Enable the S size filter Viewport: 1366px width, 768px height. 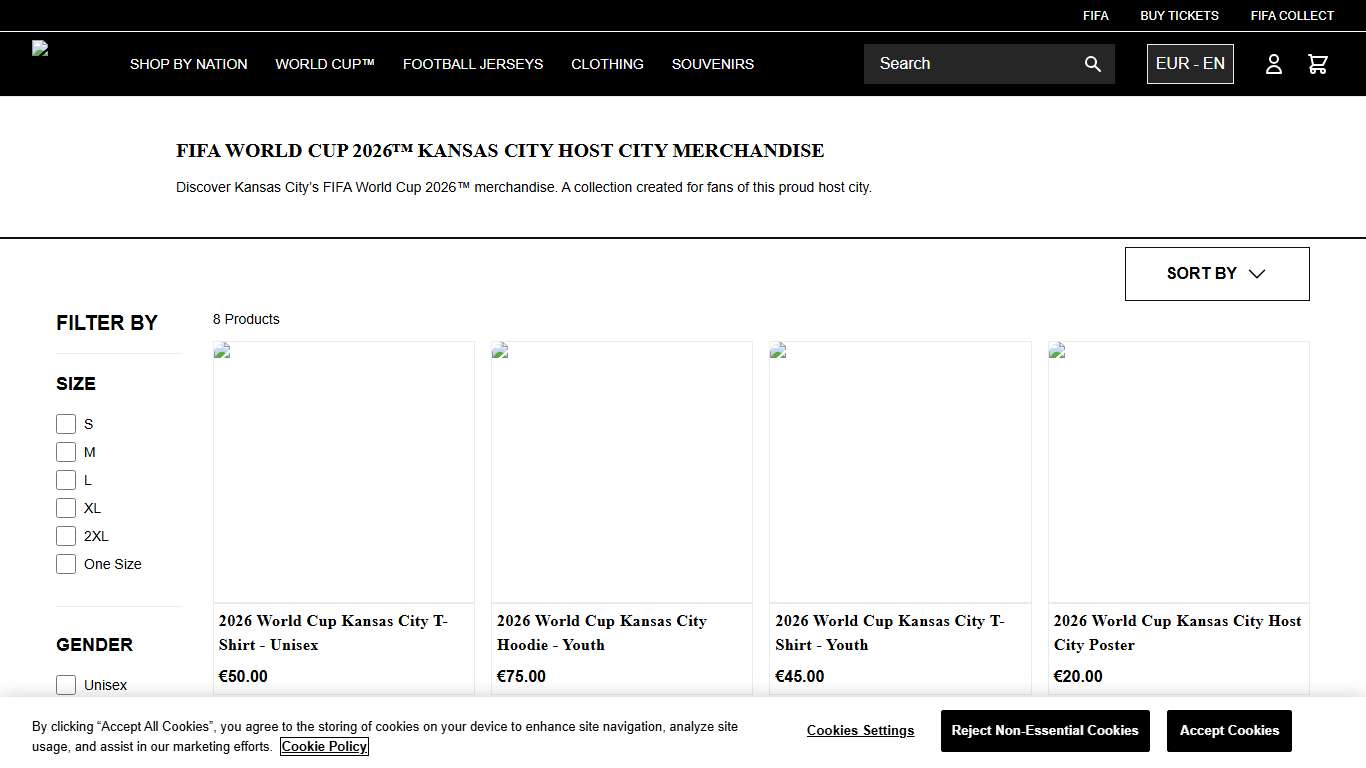click(66, 424)
